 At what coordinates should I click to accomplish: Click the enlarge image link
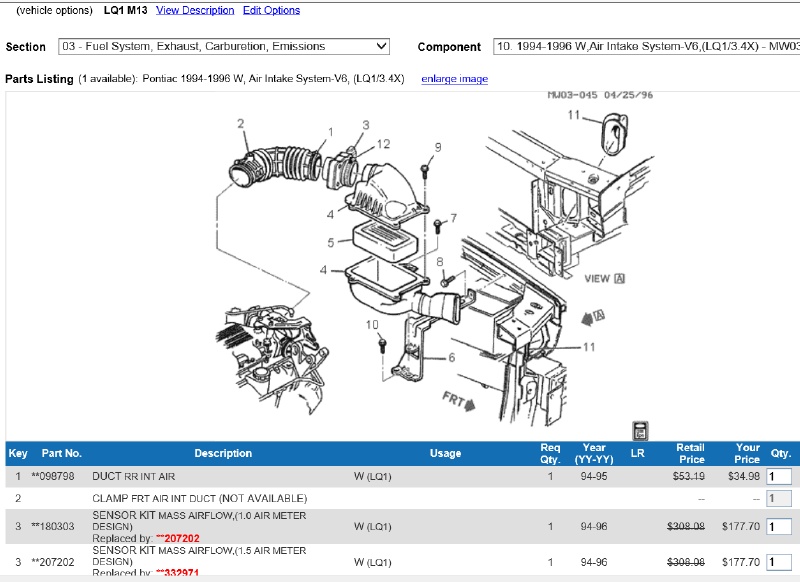click(x=454, y=79)
